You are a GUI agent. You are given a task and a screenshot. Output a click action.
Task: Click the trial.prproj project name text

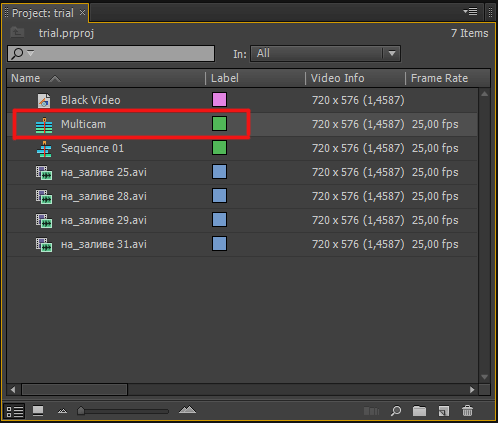pos(66,33)
